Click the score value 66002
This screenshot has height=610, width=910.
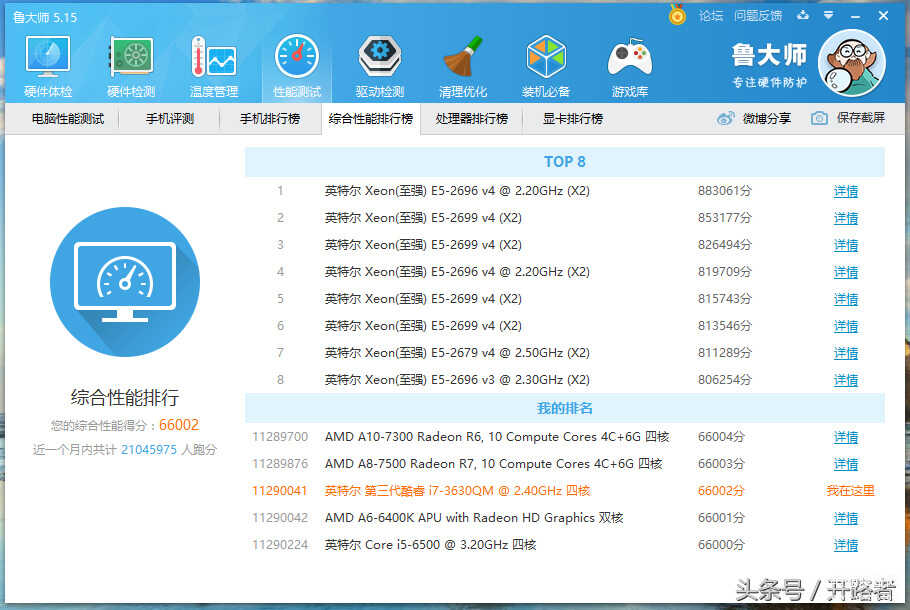[179, 425]
